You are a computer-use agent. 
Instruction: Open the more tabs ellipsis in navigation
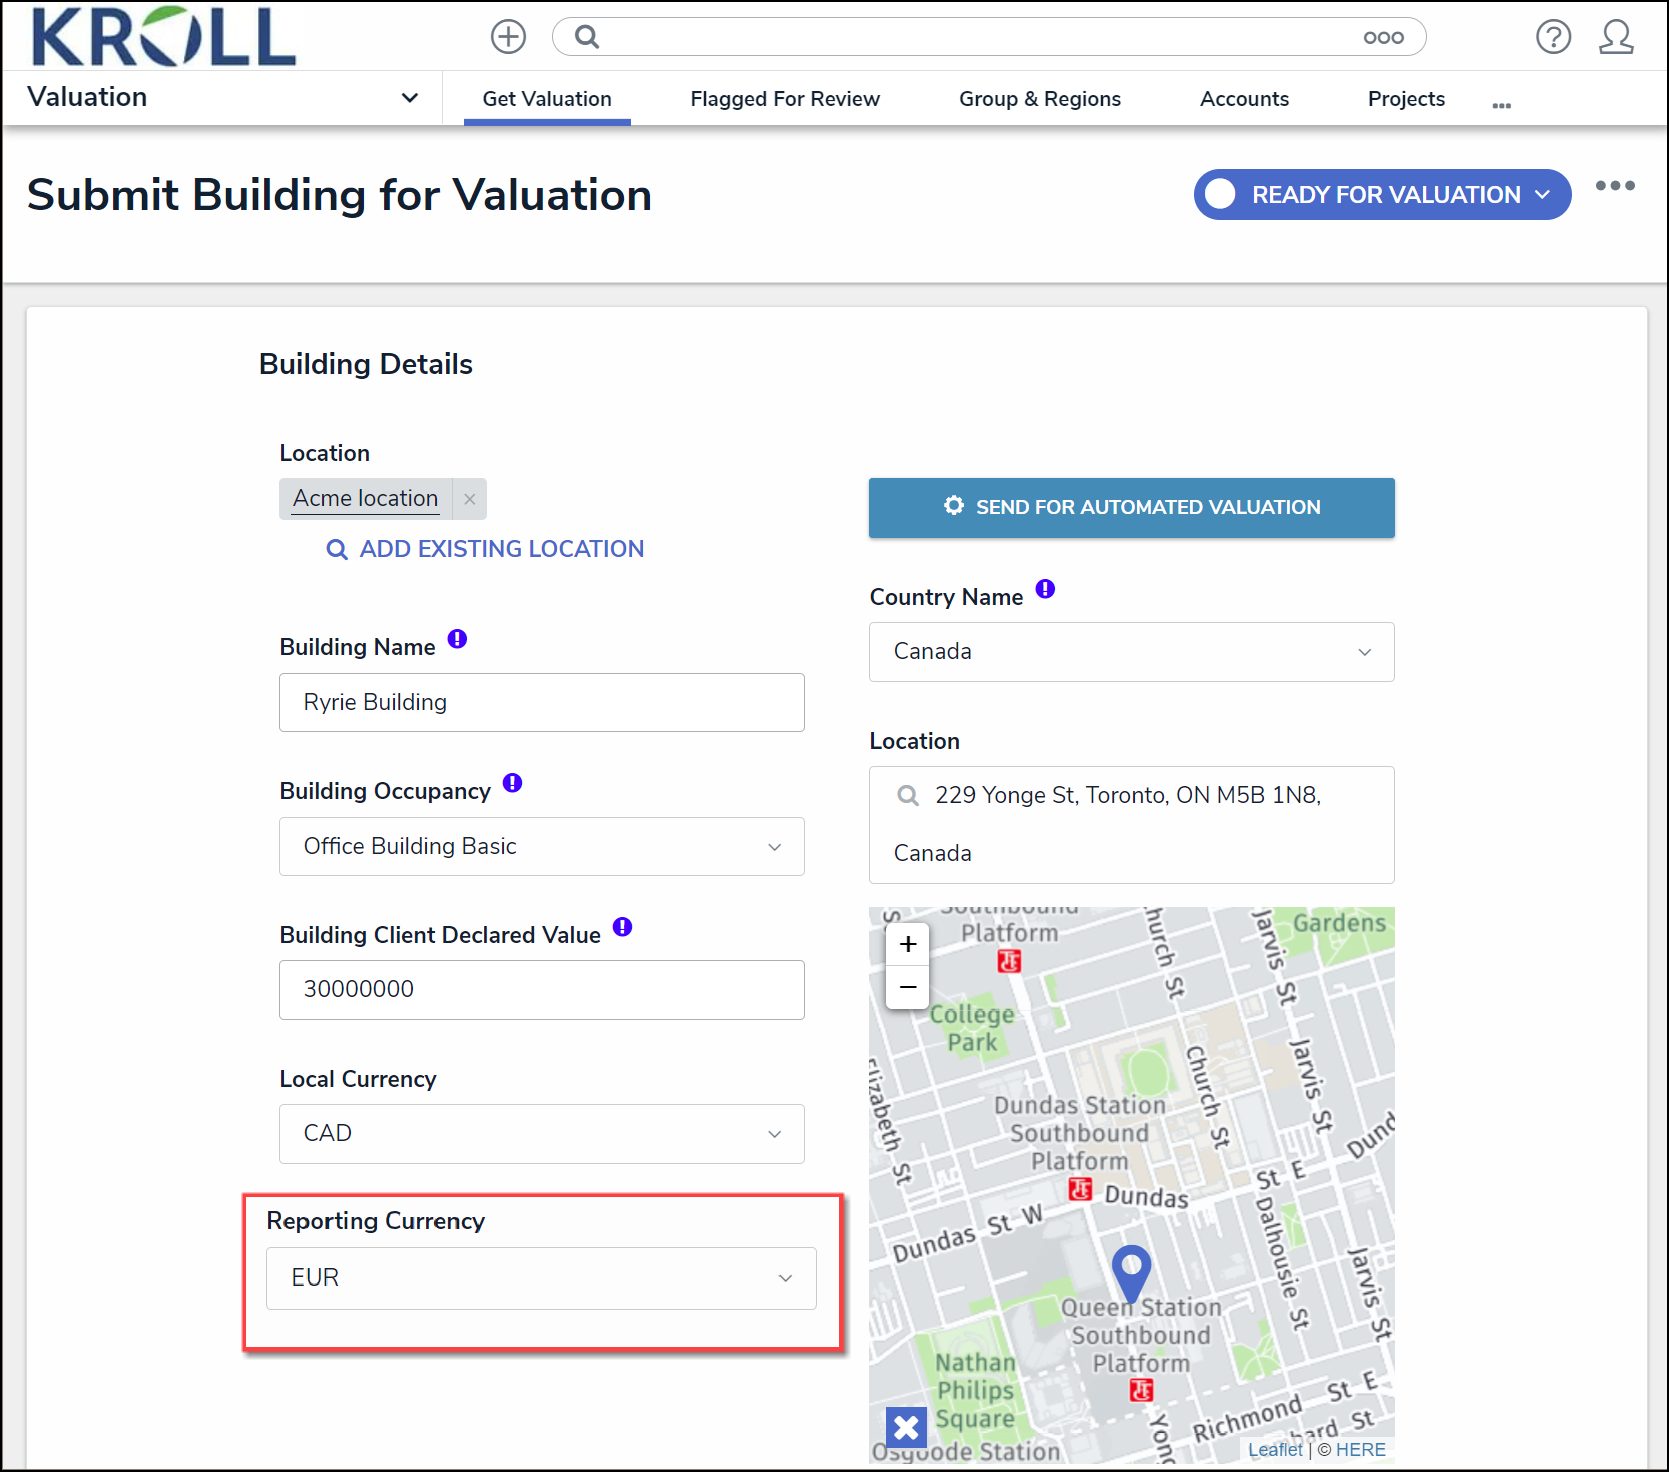(1501, 104)
